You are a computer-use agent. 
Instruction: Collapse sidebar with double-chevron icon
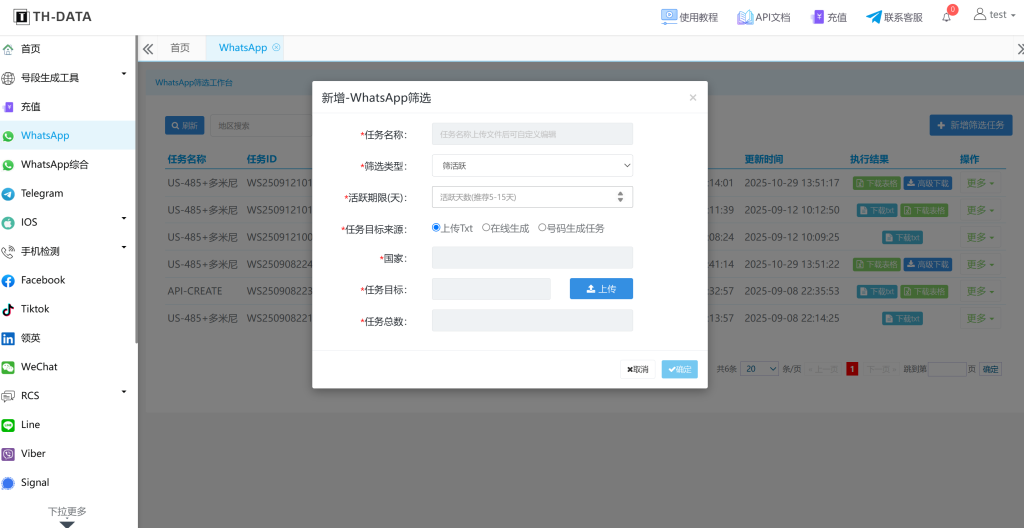coord(148,48)
